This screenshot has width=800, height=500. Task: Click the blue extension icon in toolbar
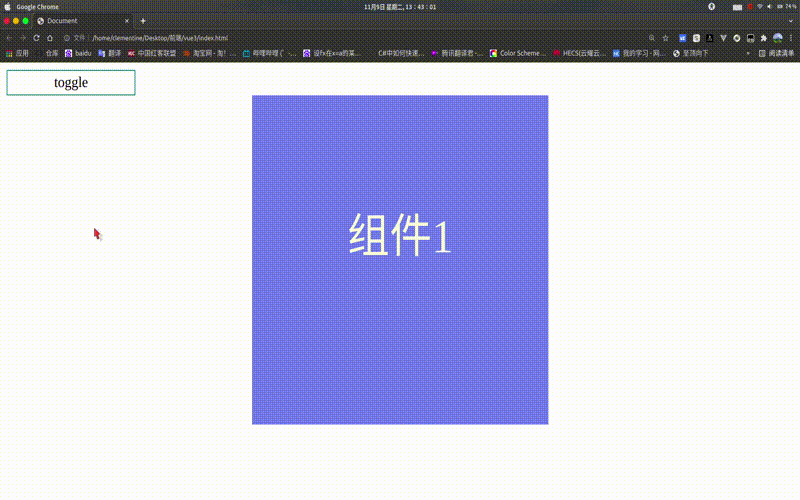tap(683, 38)
